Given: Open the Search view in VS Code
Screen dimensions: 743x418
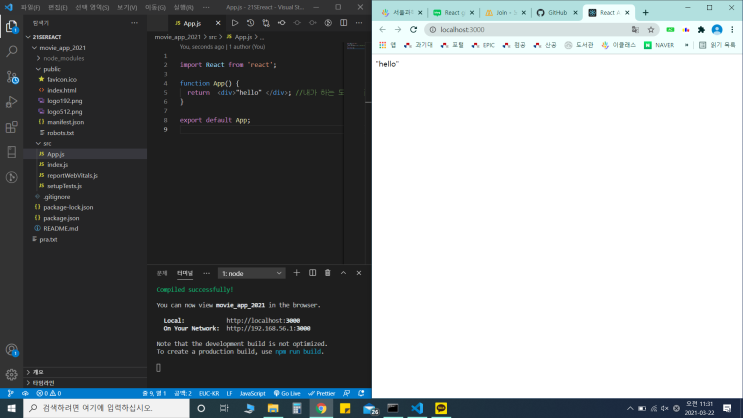Looking at the screenshot, I should pos(11,51).
